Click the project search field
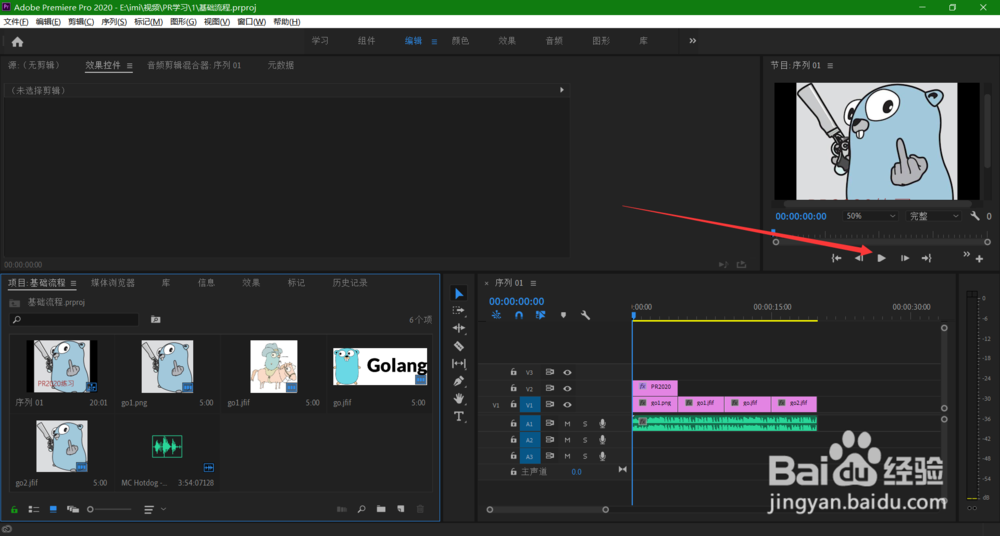Screen dimensions: 1000x536 pos(74,319)
